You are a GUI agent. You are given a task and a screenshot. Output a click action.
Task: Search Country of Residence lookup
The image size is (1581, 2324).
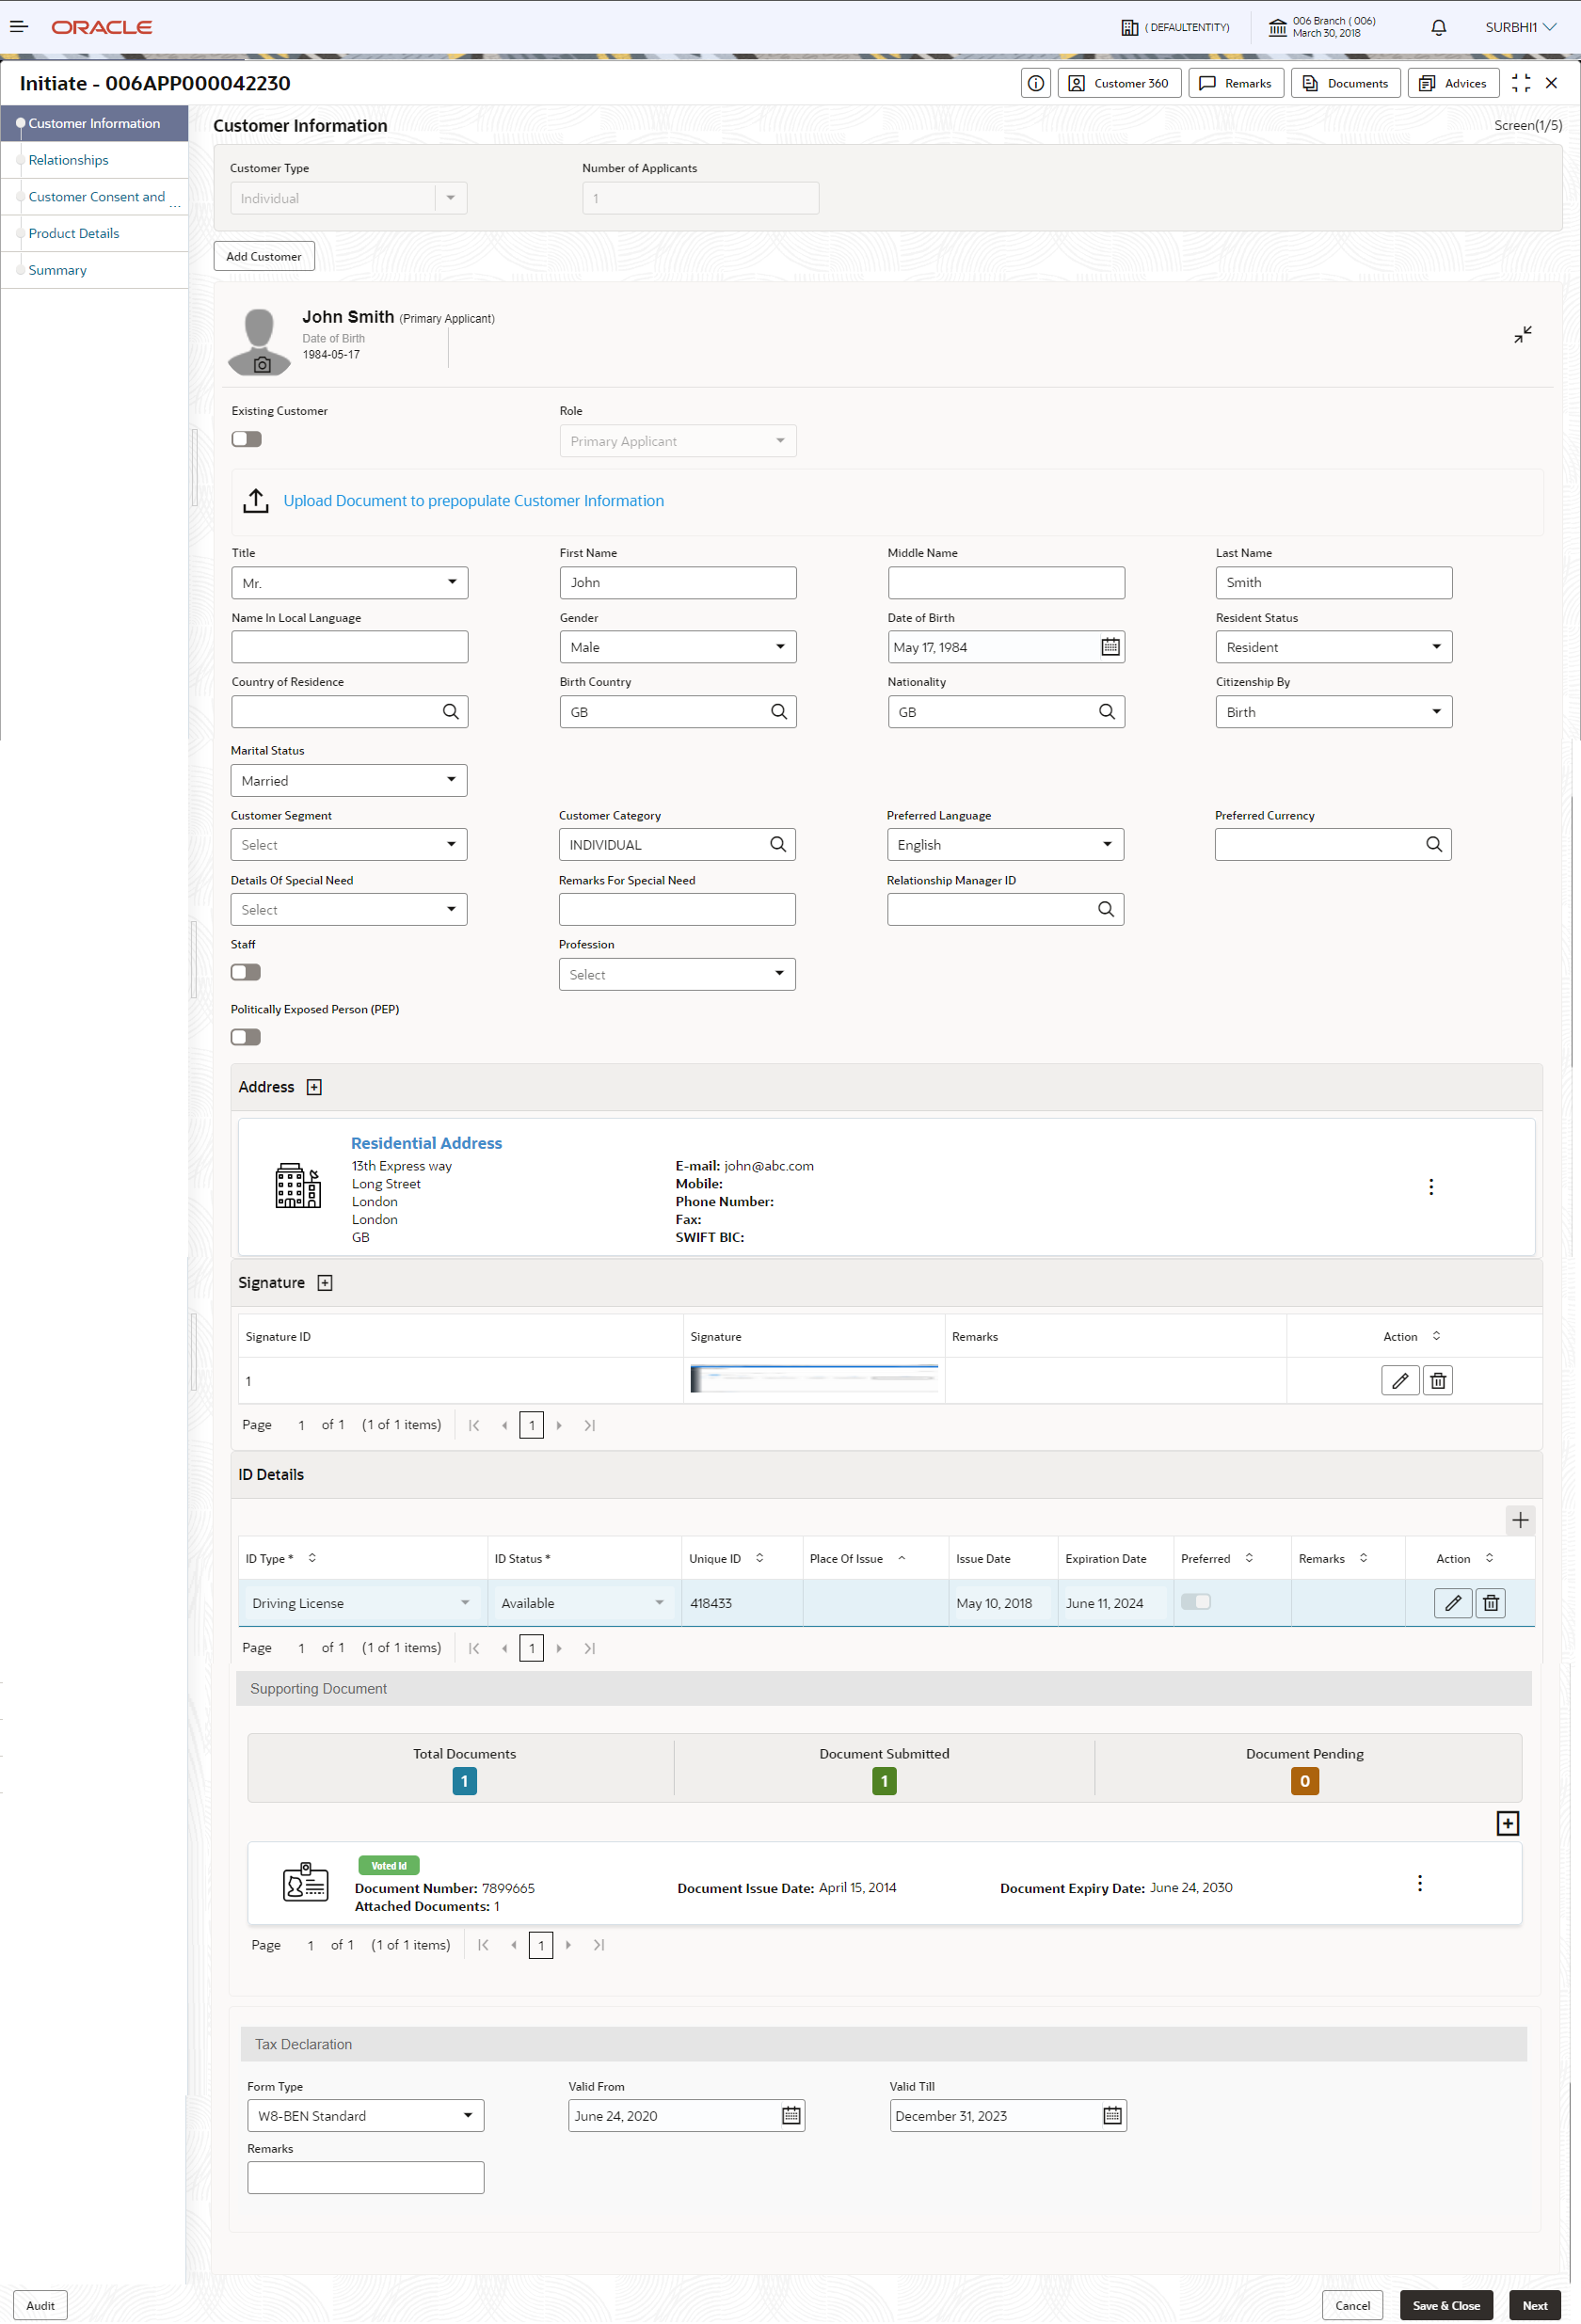(450, 711)
